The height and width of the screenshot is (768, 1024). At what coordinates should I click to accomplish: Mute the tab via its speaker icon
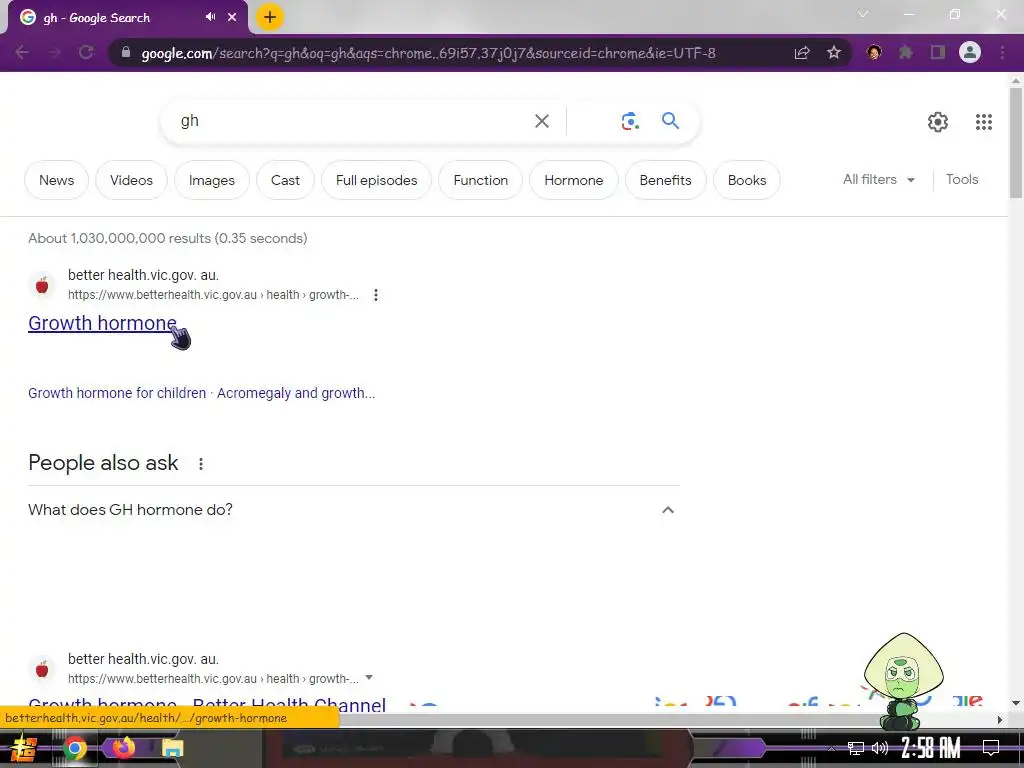pos(210,17)
